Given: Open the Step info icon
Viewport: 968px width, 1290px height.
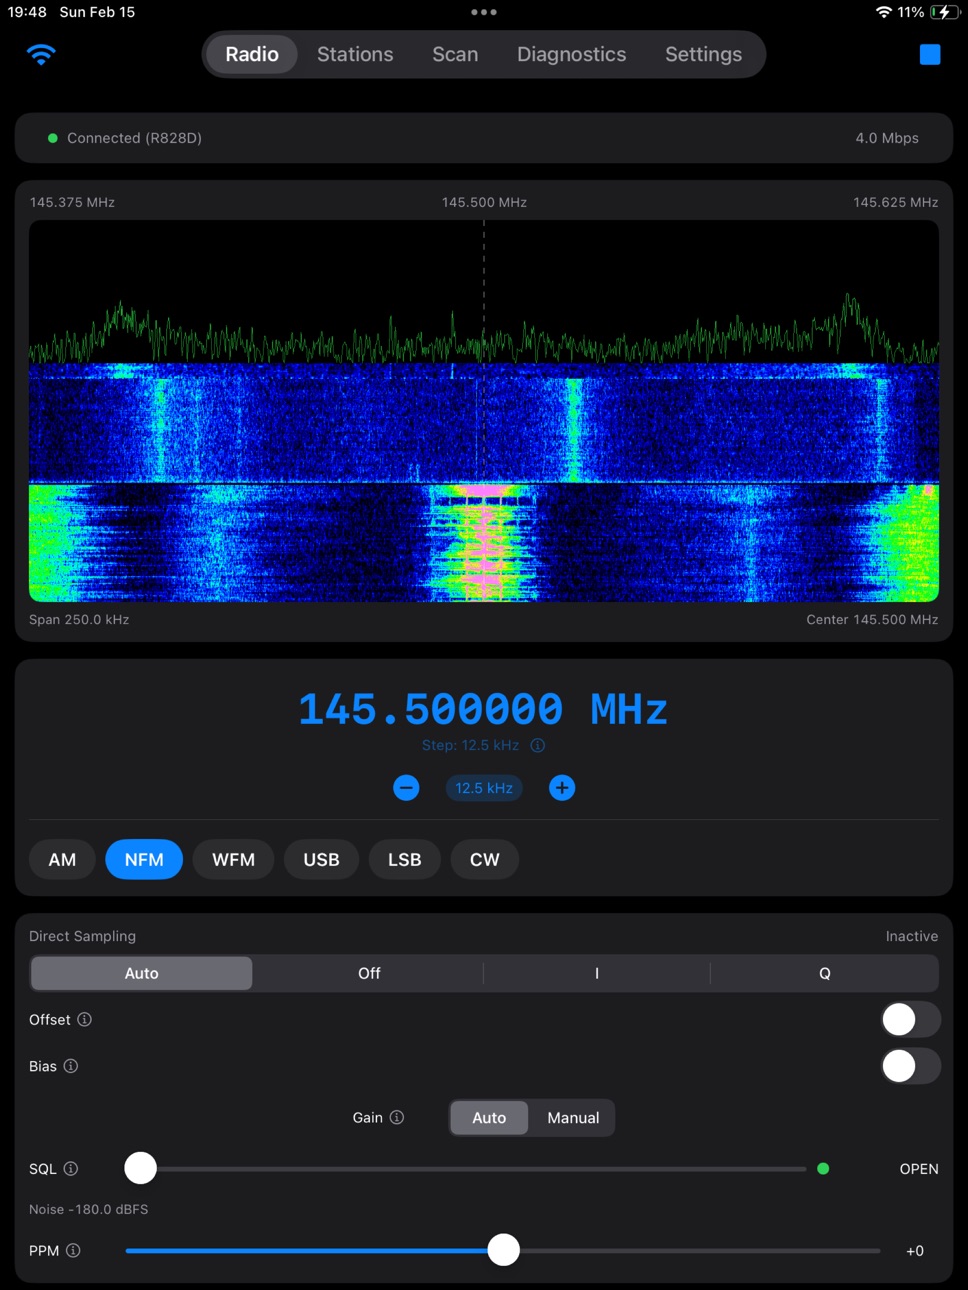Looking at the screenshot, I should pyautogui.click(x=538, y=745).
